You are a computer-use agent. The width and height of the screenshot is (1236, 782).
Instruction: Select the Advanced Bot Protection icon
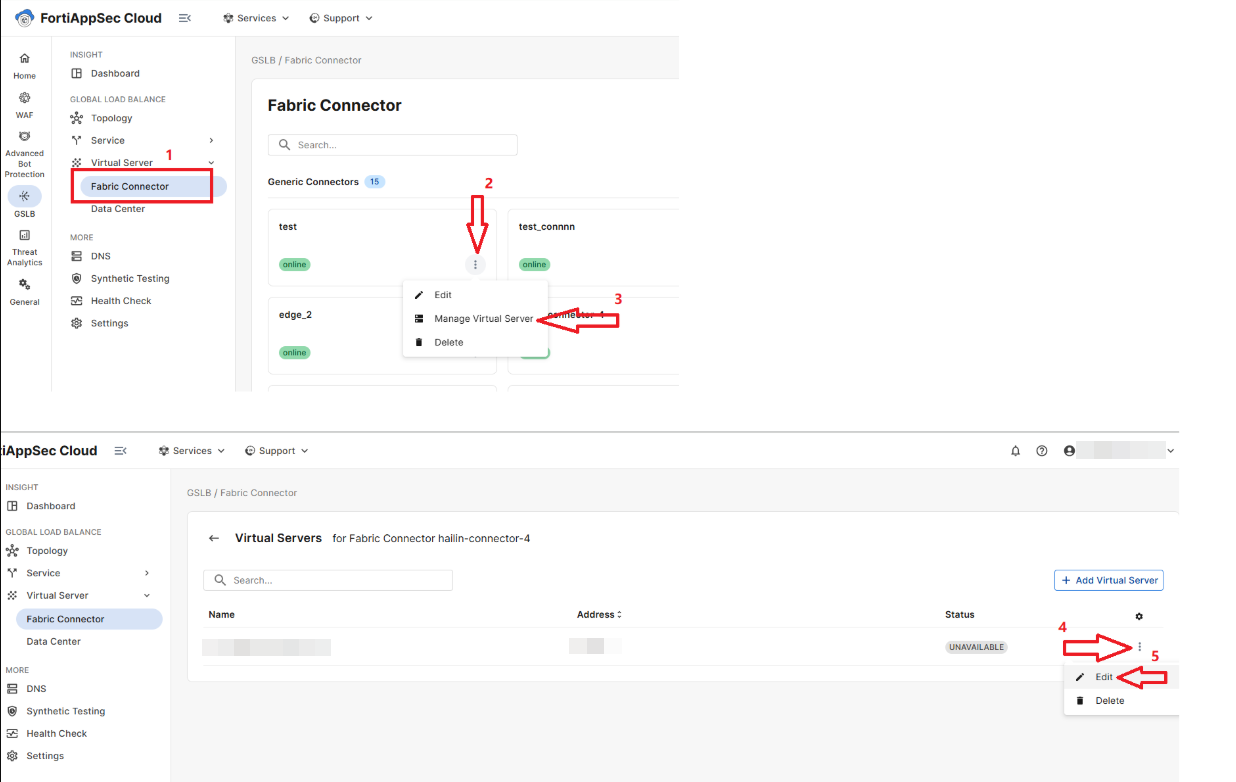[x=25, y=136]
